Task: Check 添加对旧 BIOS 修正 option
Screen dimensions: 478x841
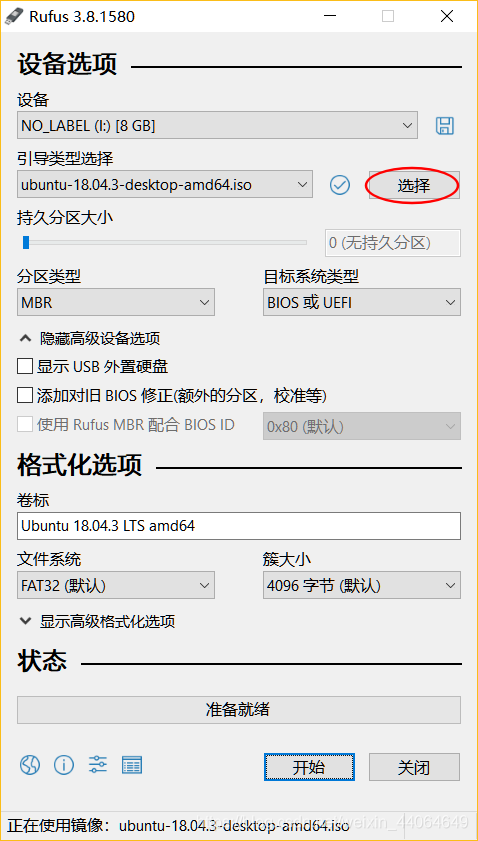Action: click(25, 396)
